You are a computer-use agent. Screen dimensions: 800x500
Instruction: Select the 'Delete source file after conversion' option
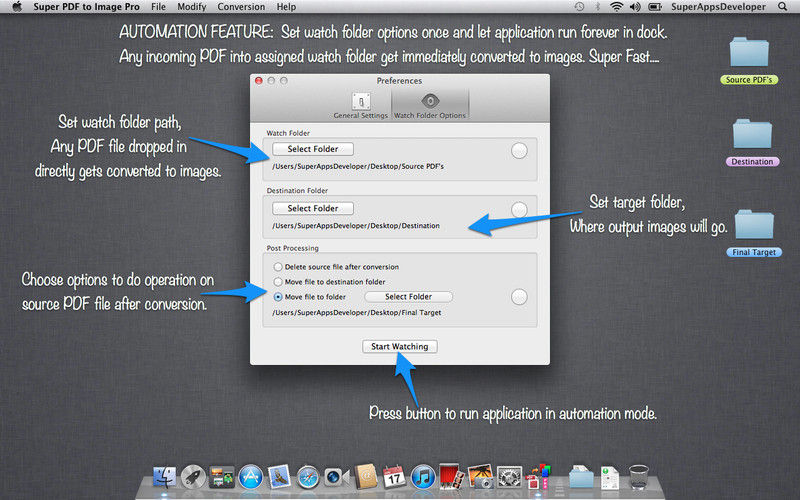pos(279,267)
